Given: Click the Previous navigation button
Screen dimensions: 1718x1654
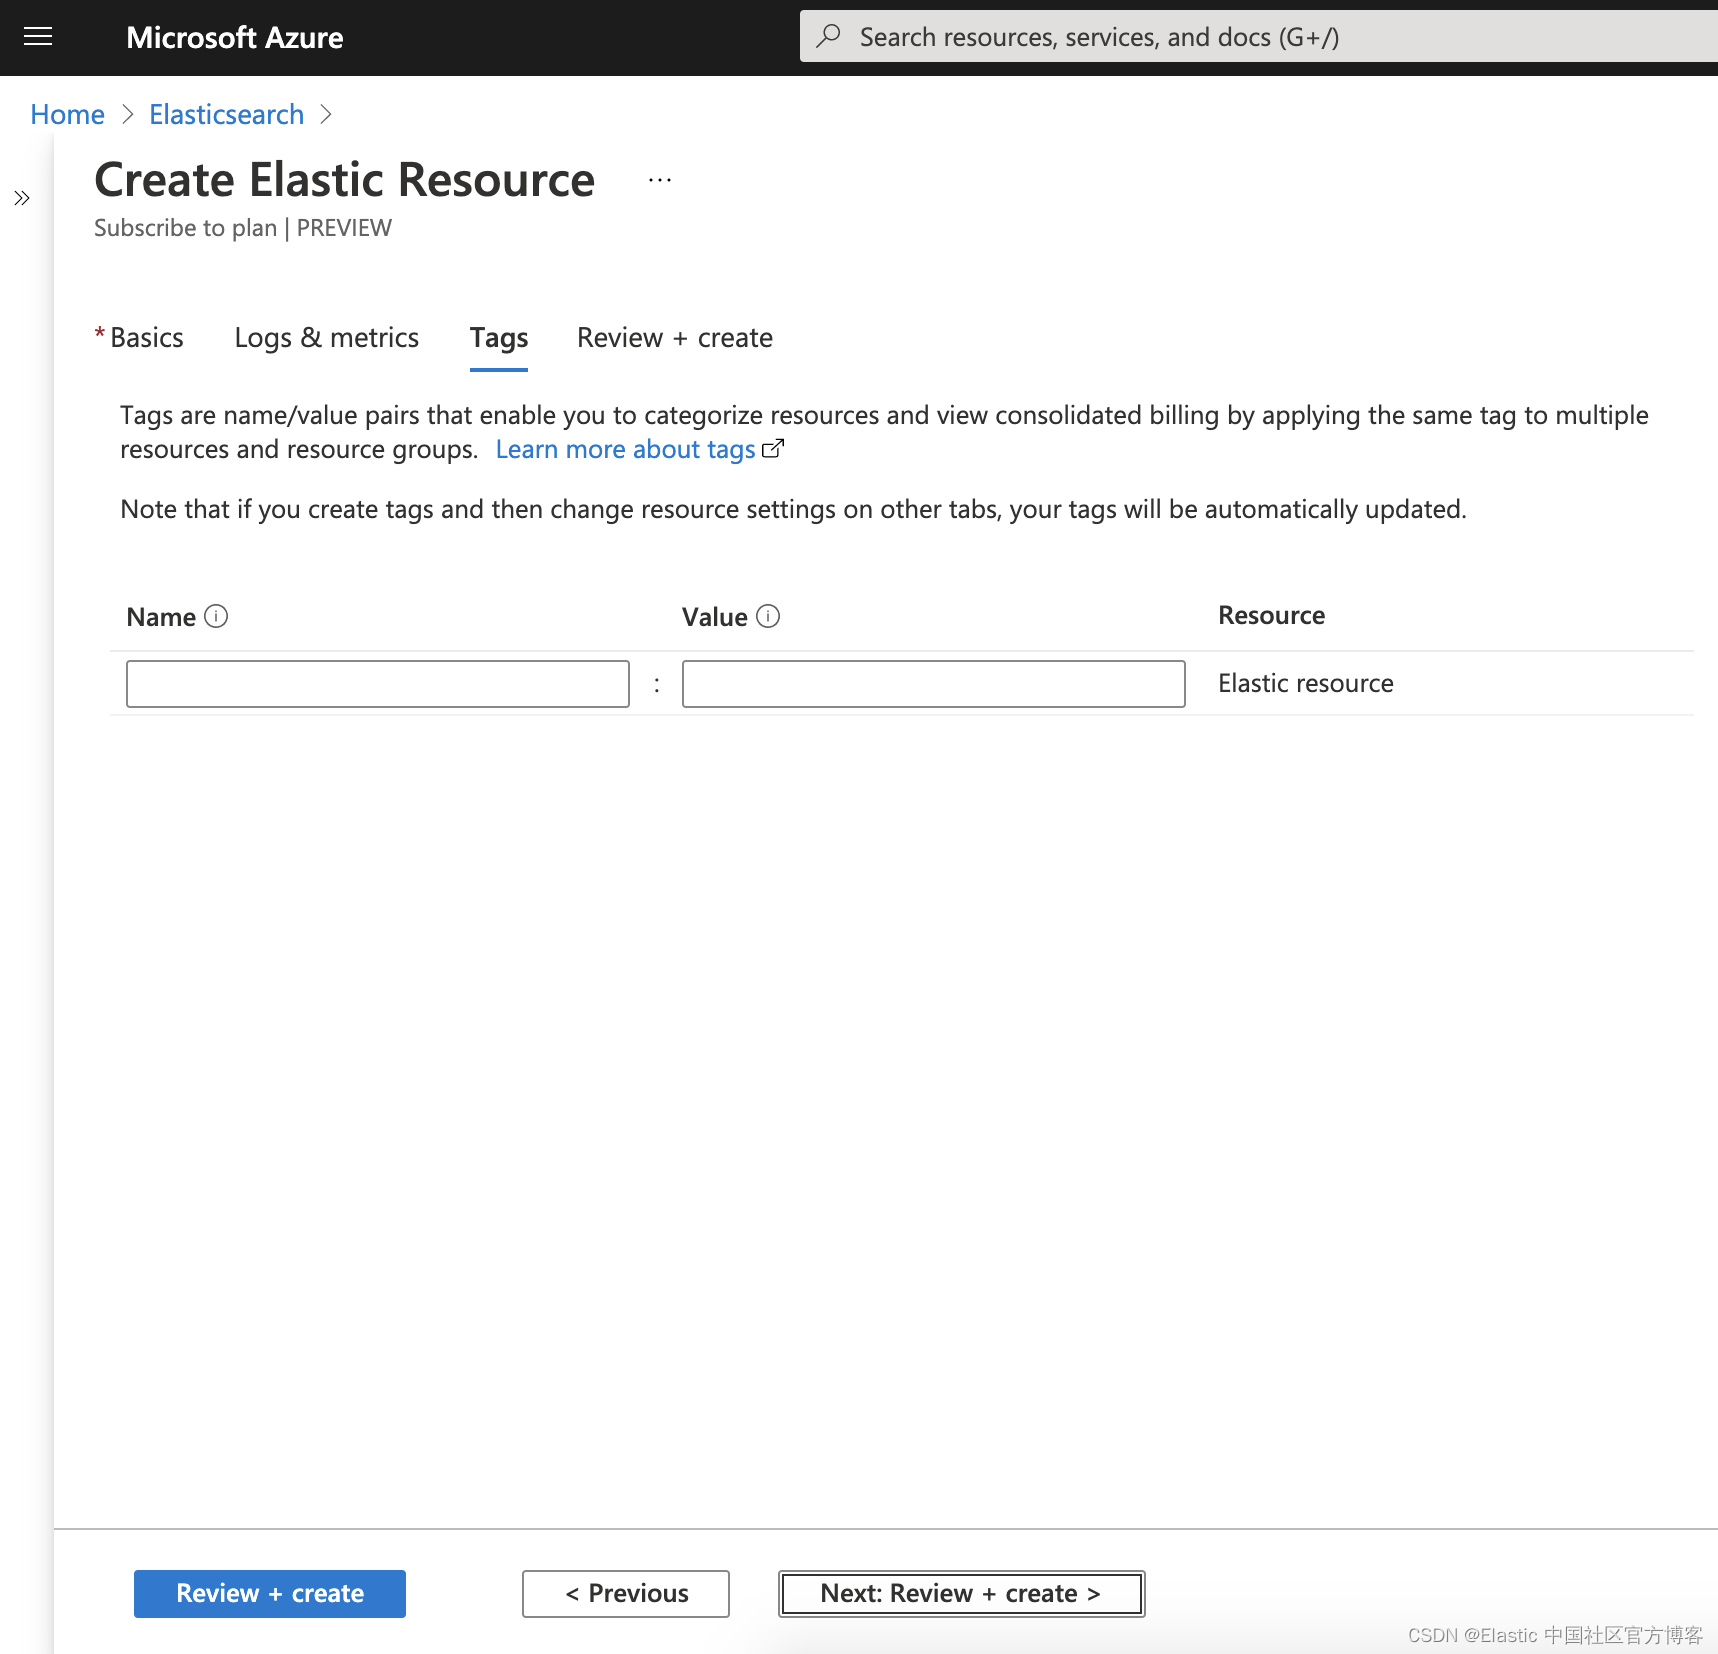Looking at the screenshot, I should click(x=625, y=1593).
